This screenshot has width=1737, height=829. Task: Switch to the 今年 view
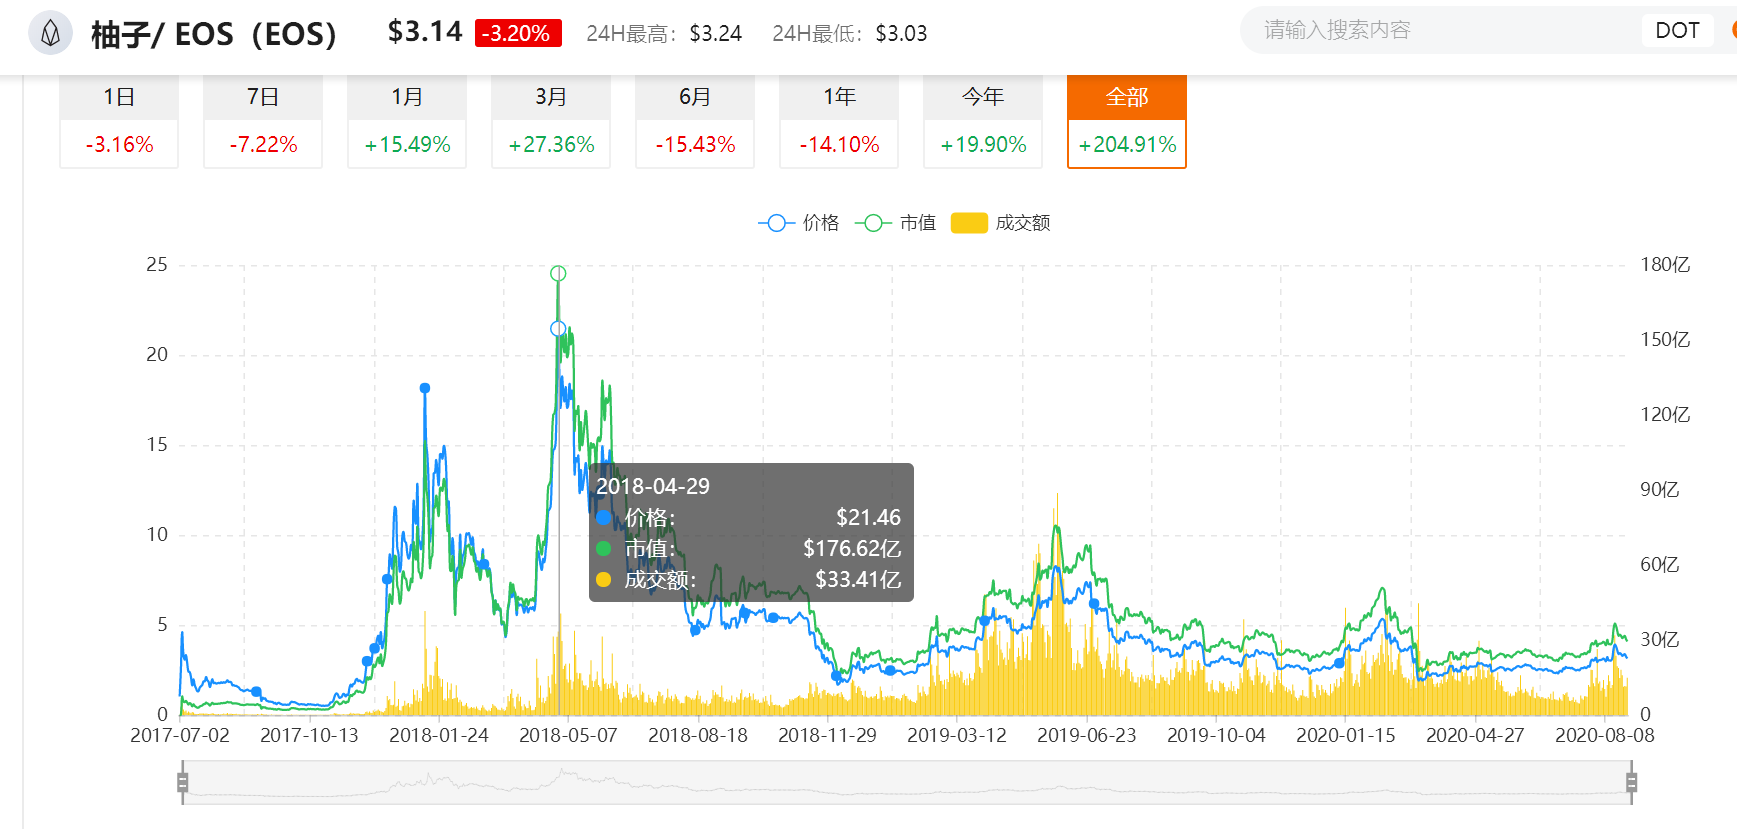pos(982,120)
